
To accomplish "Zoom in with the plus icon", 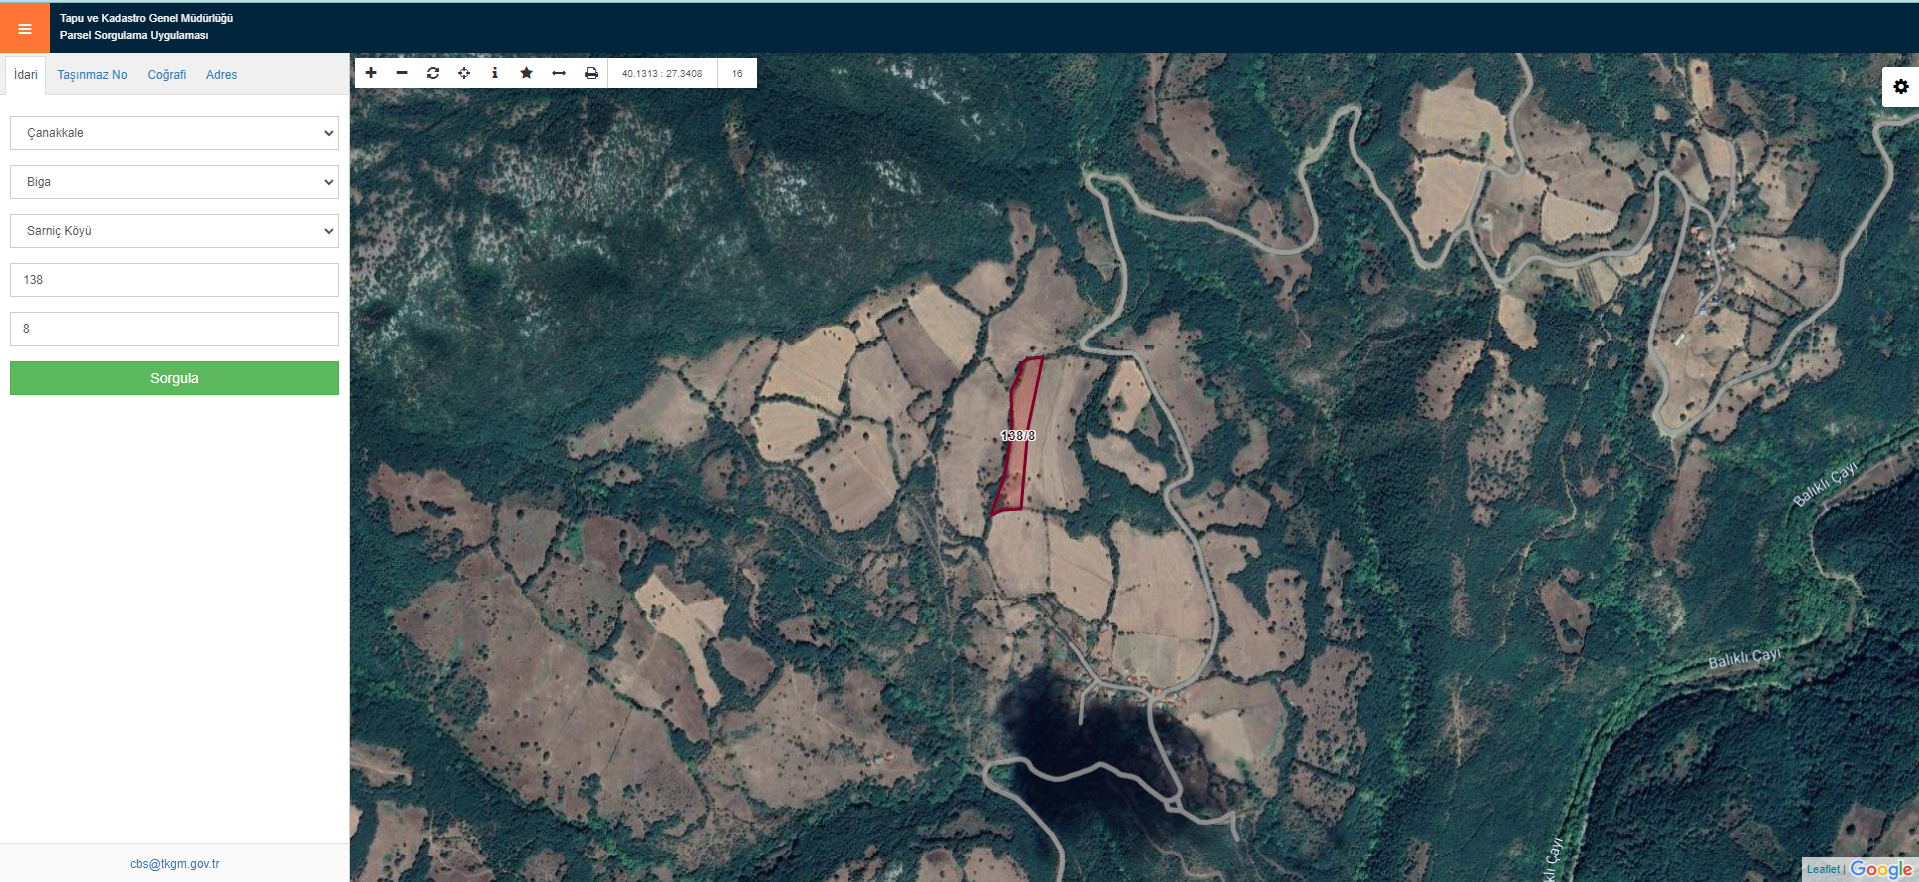I will tap(371, 73).
